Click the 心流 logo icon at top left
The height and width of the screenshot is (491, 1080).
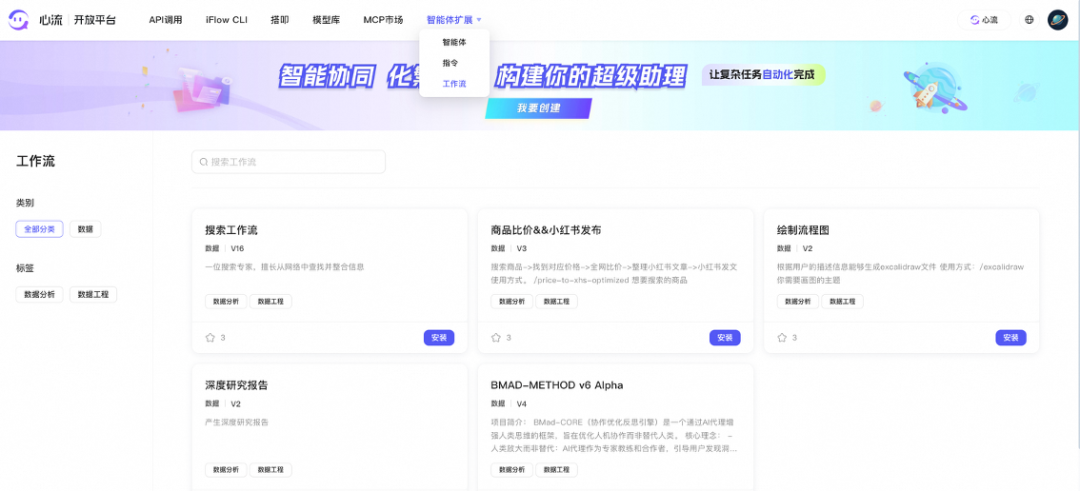coord(19,20)
